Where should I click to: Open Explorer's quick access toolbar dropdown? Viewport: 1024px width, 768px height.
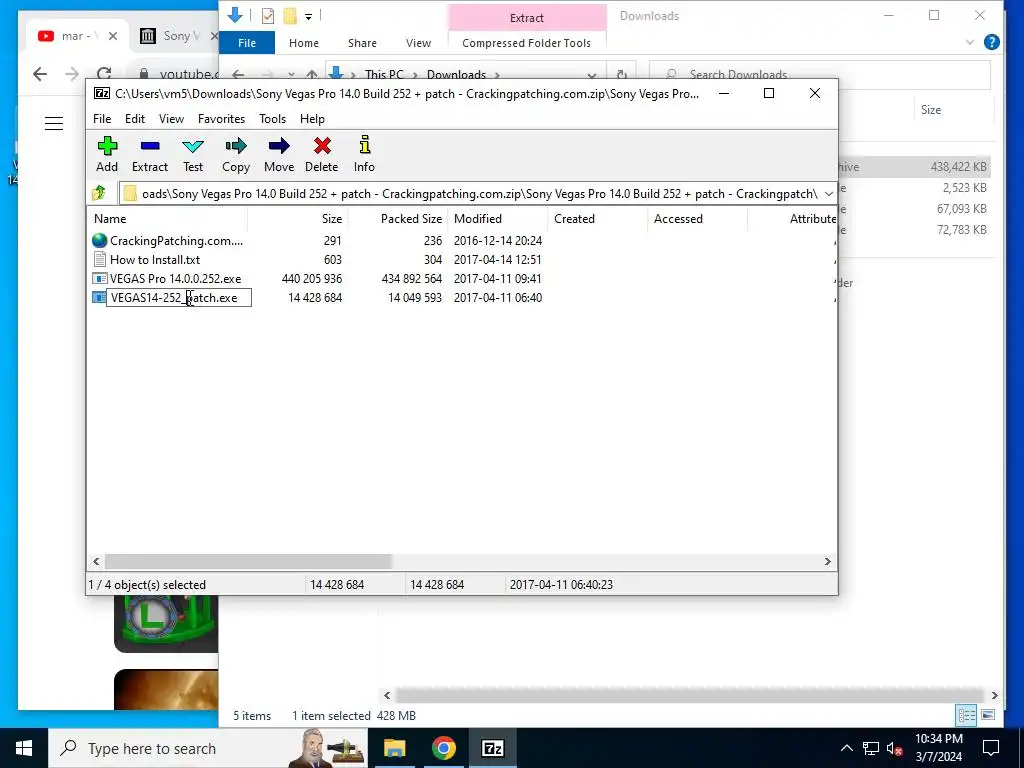308,16
